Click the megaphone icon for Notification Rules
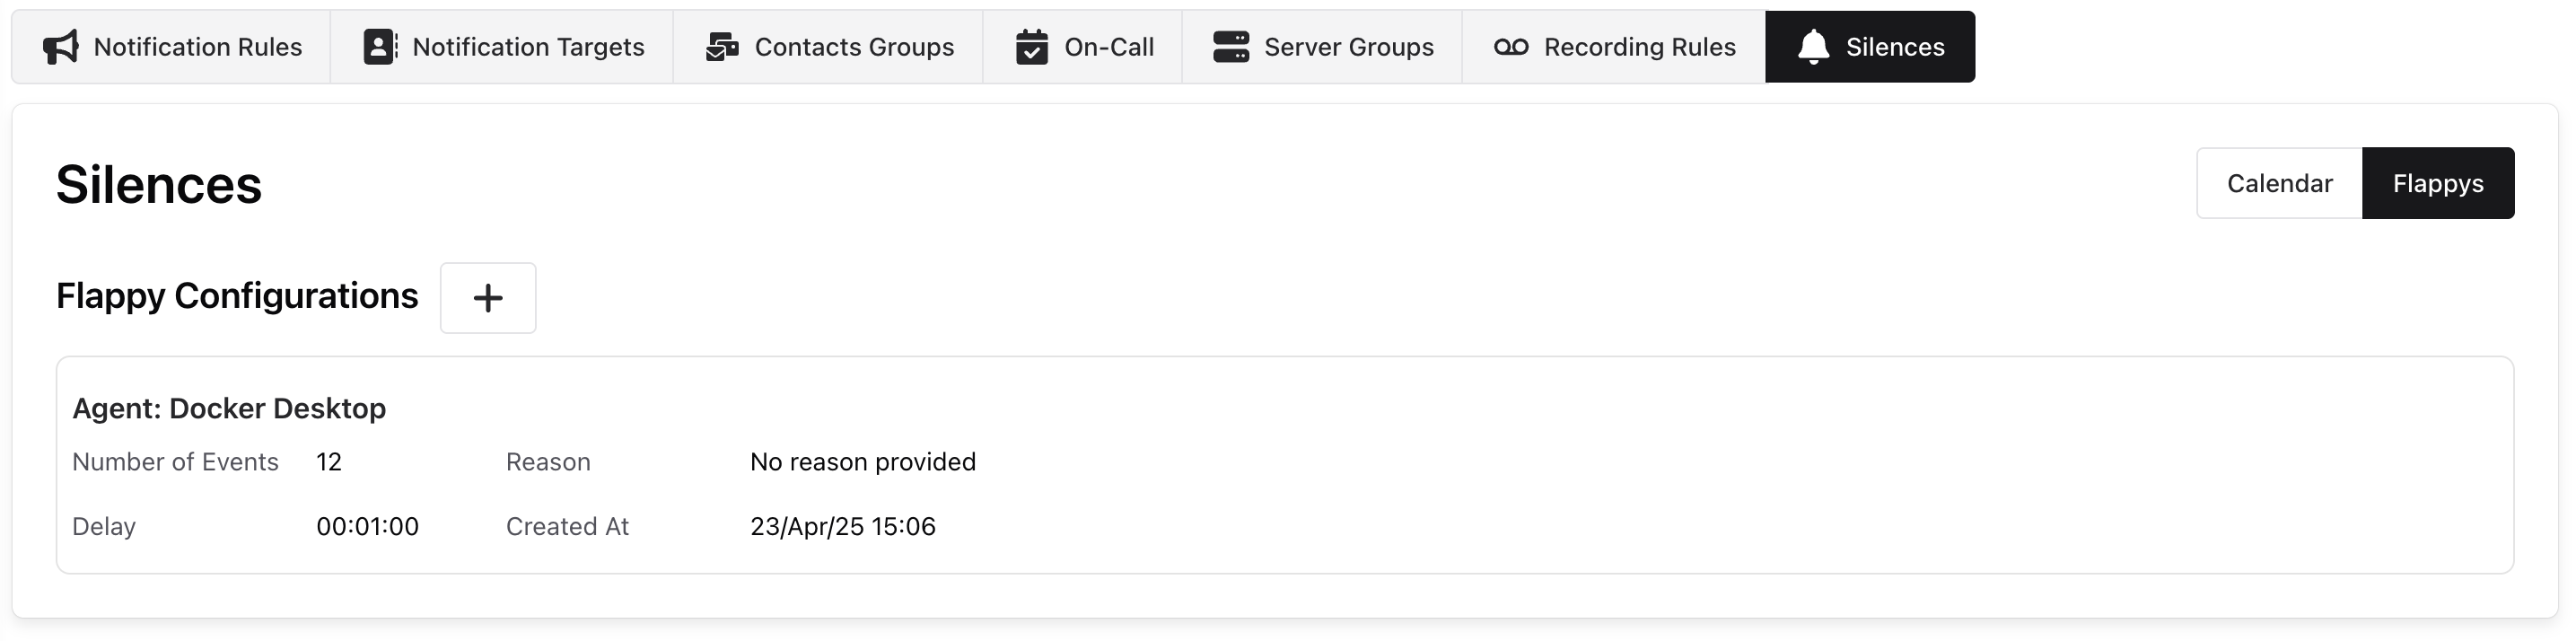 (61, 47)
